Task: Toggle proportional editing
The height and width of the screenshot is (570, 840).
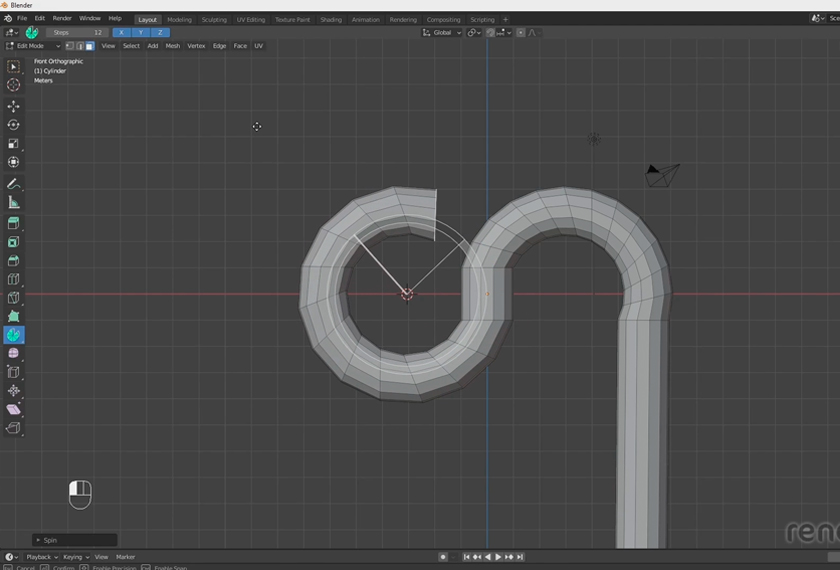Action: pos(520,32)
